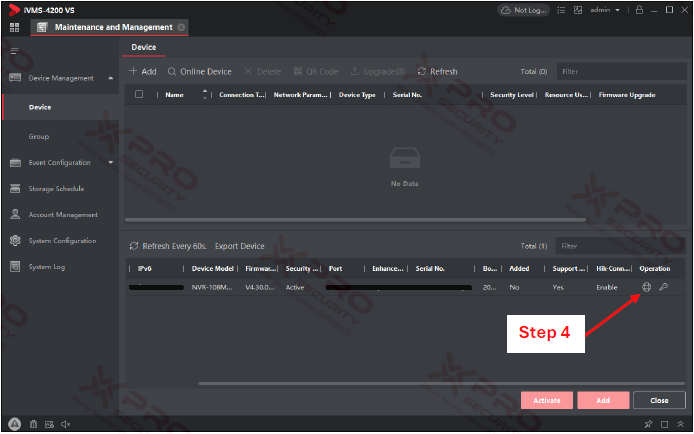Add a new device

pos(143,71)
